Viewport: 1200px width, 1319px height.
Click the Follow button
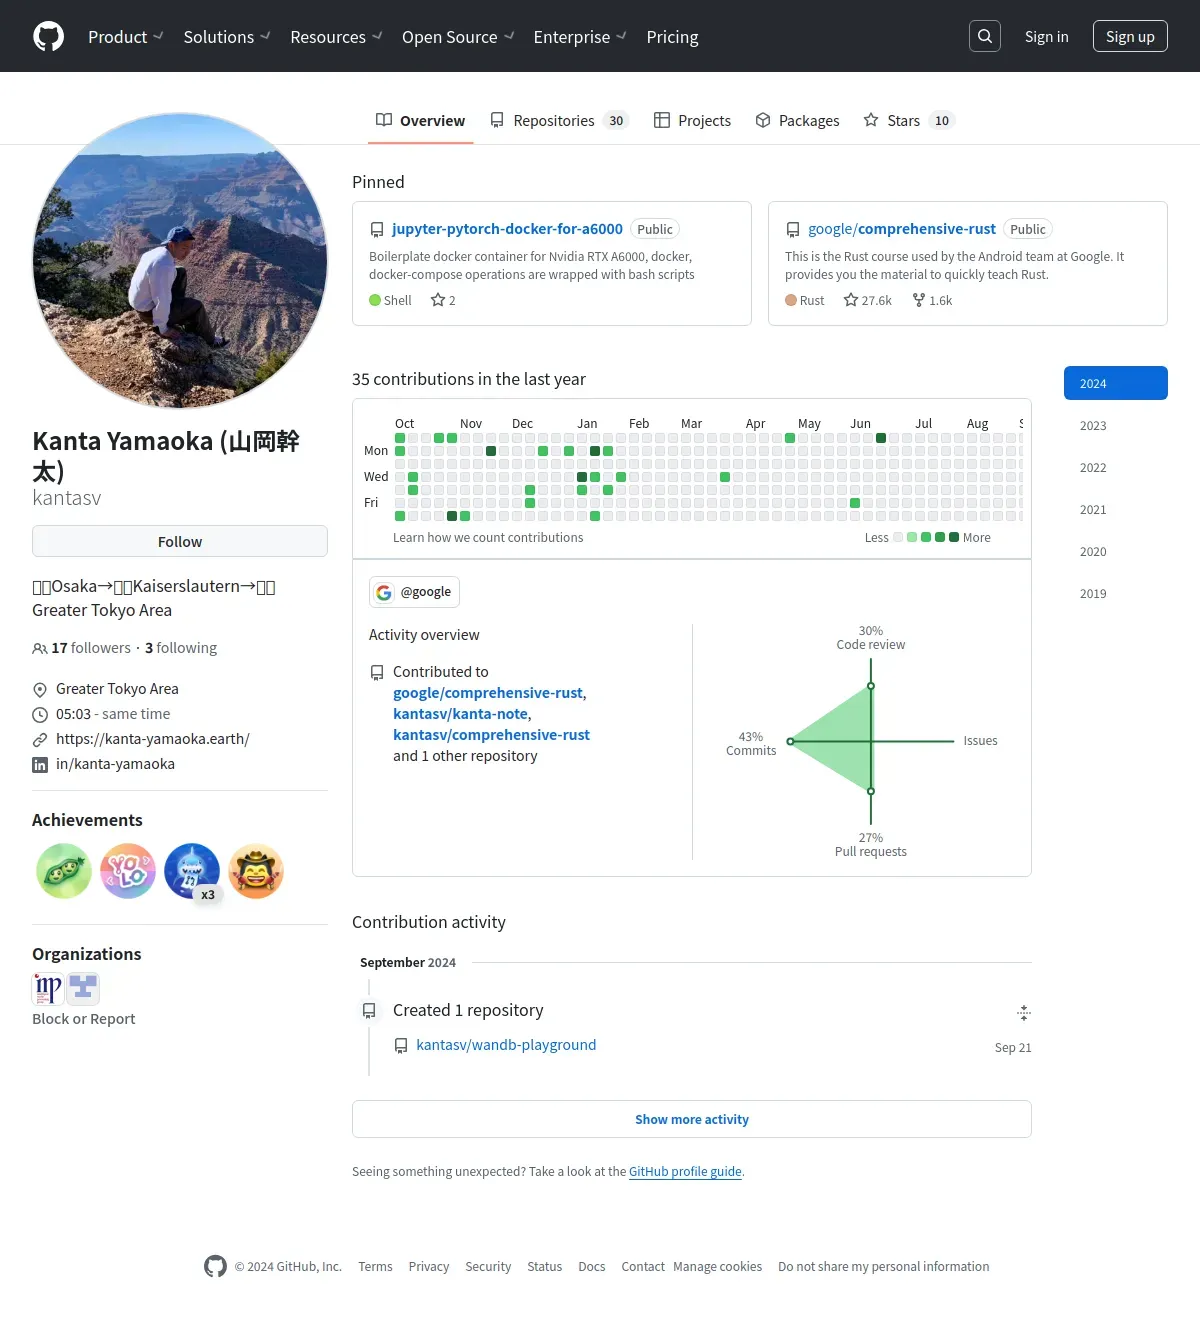pos(180,541)
